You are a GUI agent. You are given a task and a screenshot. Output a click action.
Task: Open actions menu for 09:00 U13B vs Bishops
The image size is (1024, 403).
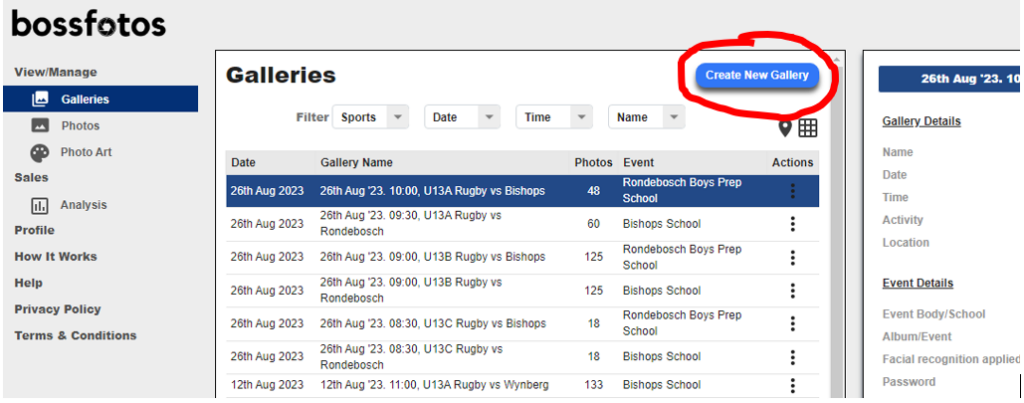click(793, 257)
